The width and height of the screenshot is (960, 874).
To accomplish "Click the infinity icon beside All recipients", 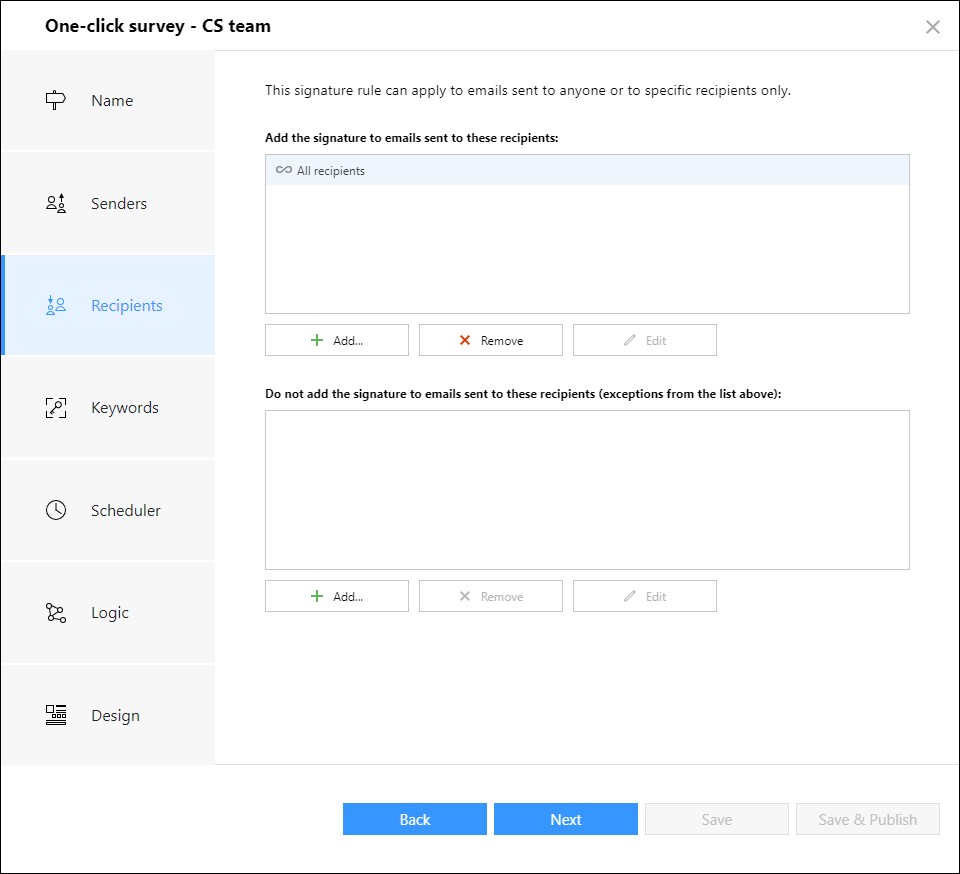I will point(283,170).
